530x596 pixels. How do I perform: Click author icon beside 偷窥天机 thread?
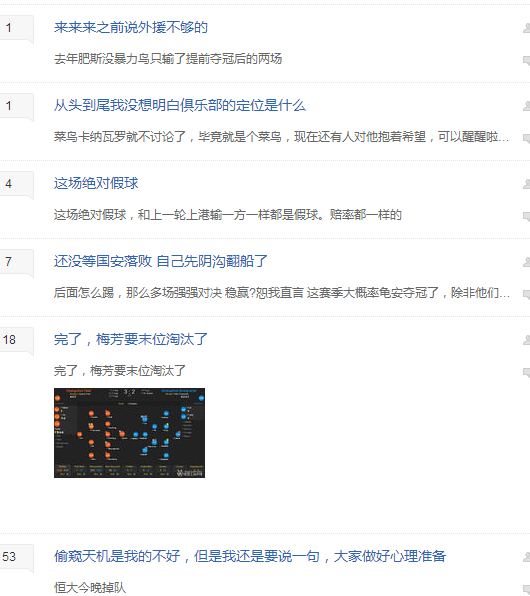pos(527,557)
